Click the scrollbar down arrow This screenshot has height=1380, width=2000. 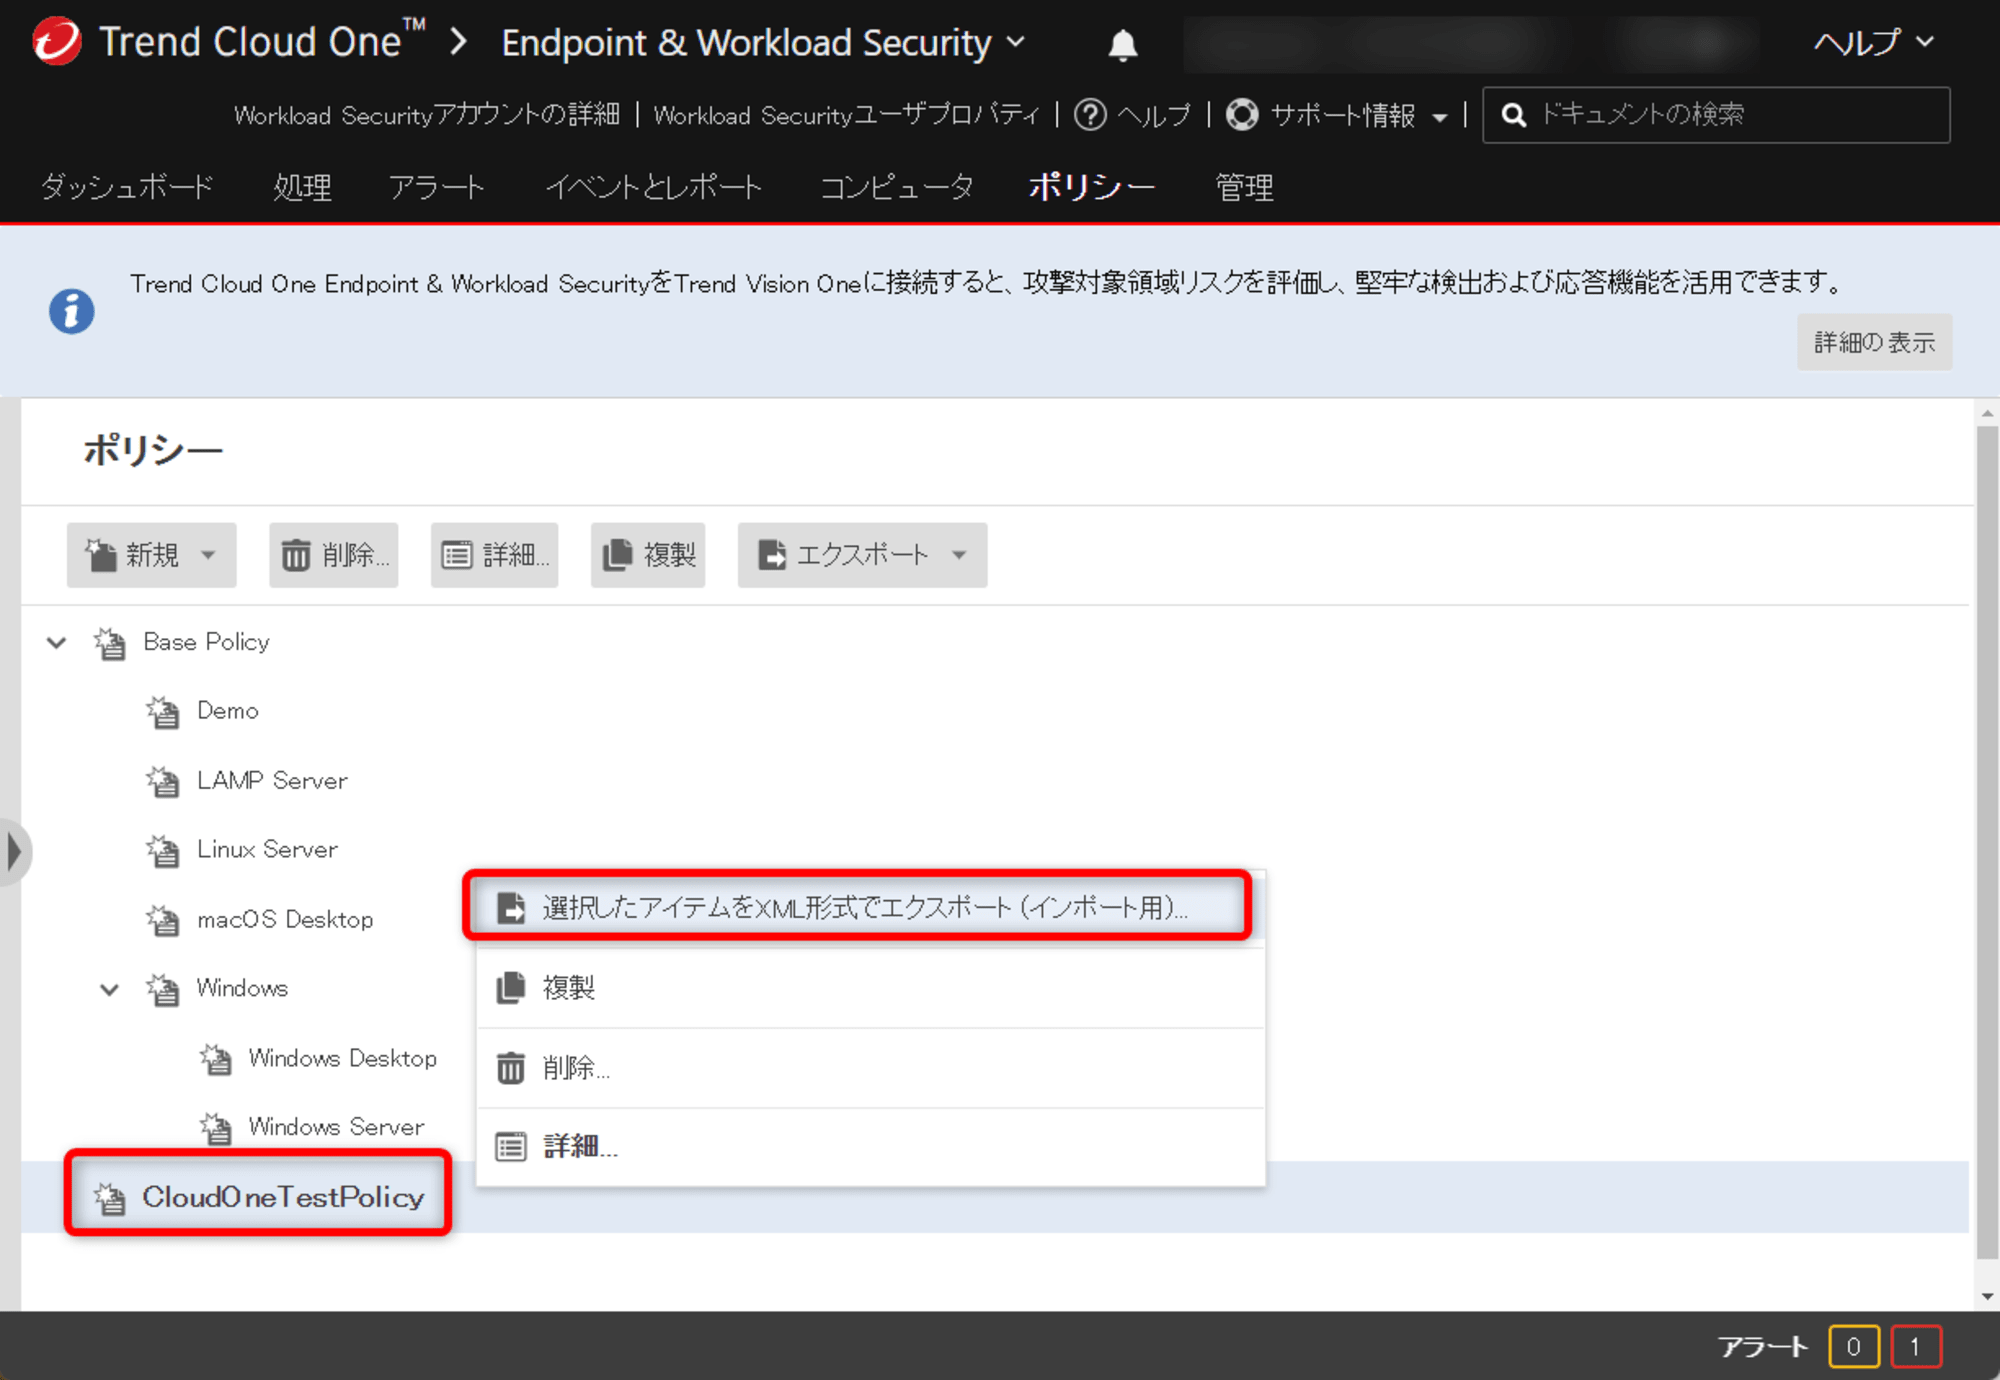tap(1987, 1297)
